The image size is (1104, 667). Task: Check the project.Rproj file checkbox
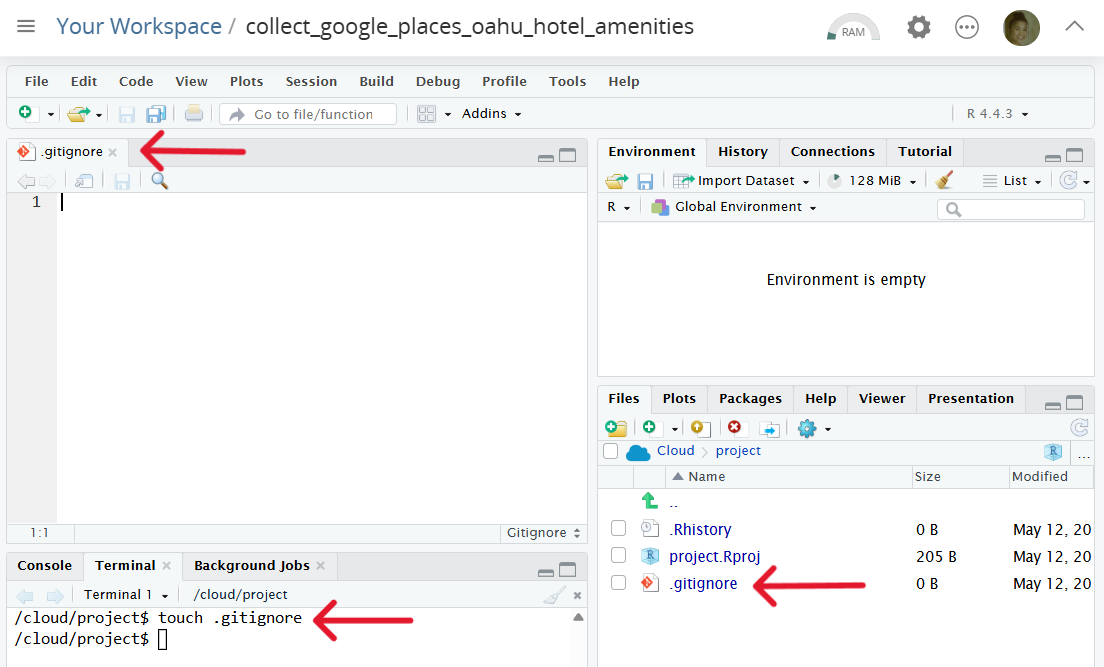[x=618, y=556]
